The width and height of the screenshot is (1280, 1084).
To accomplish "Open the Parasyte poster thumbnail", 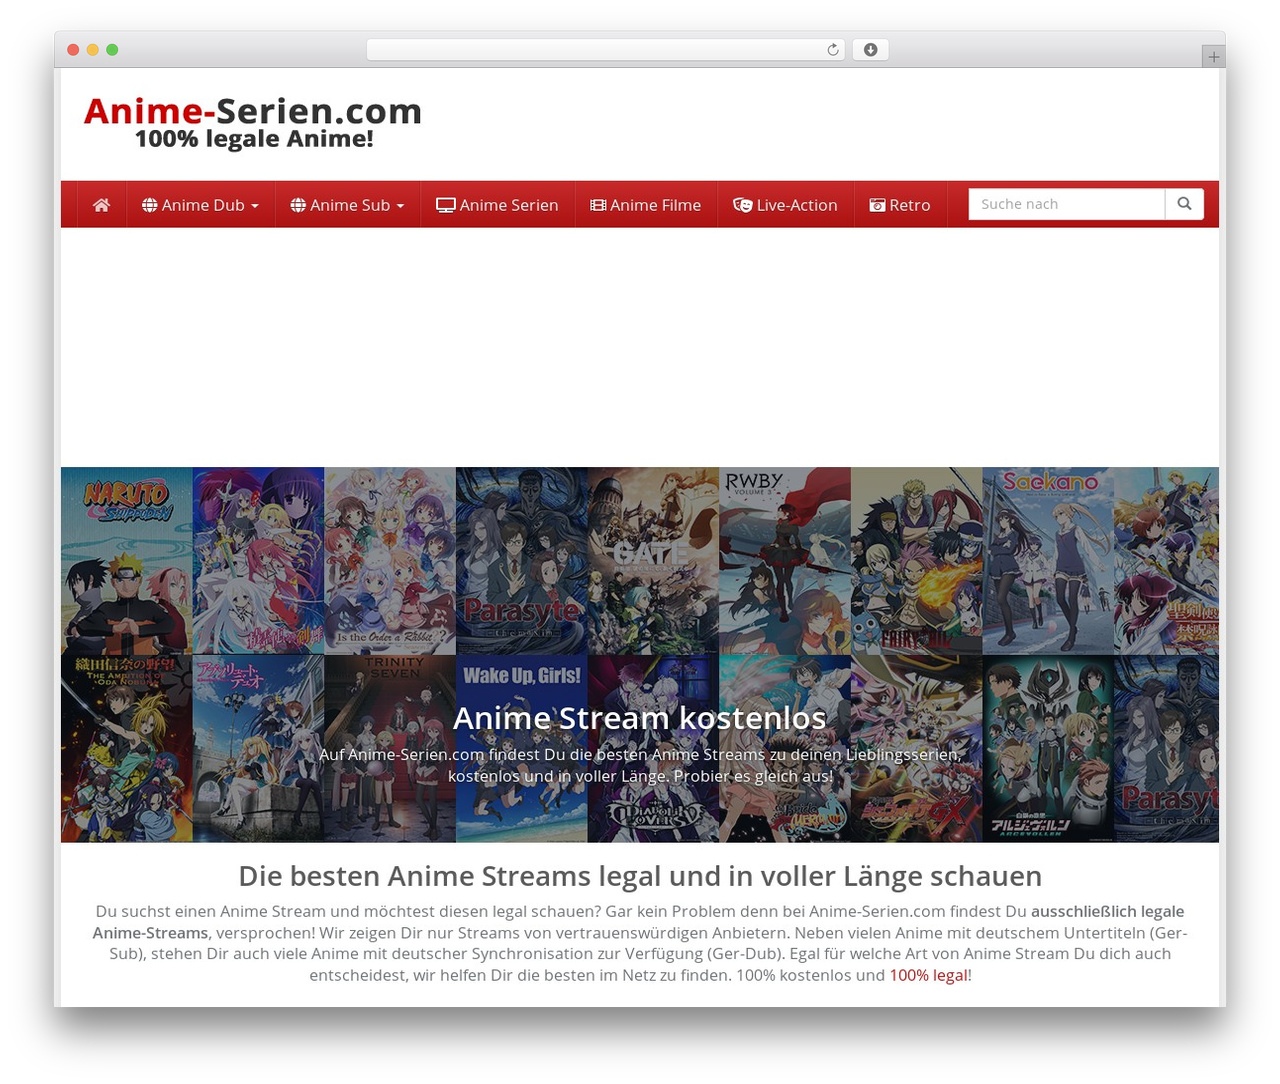I will [x=521, y=561].
